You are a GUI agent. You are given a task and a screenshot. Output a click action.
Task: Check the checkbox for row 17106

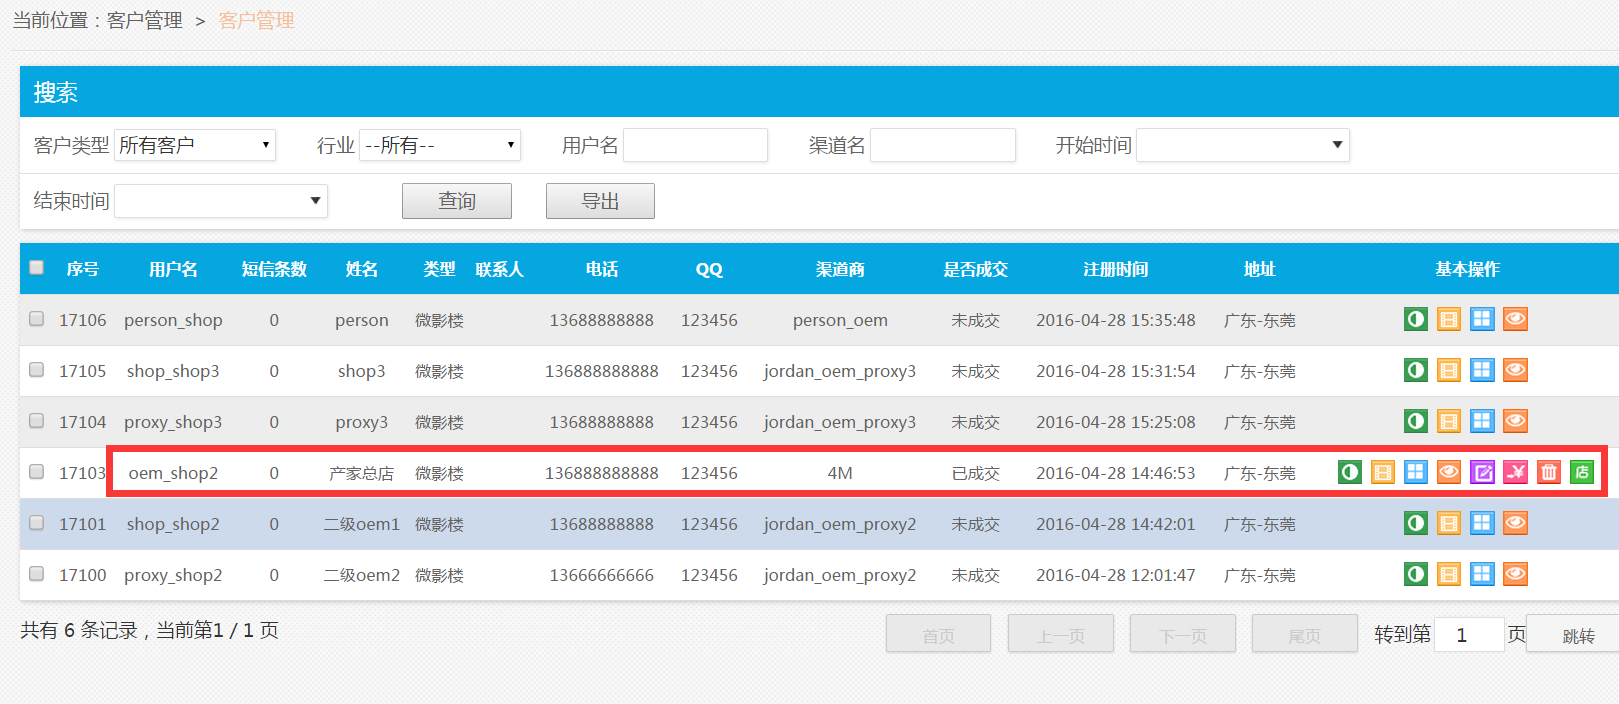click(37, 319)
